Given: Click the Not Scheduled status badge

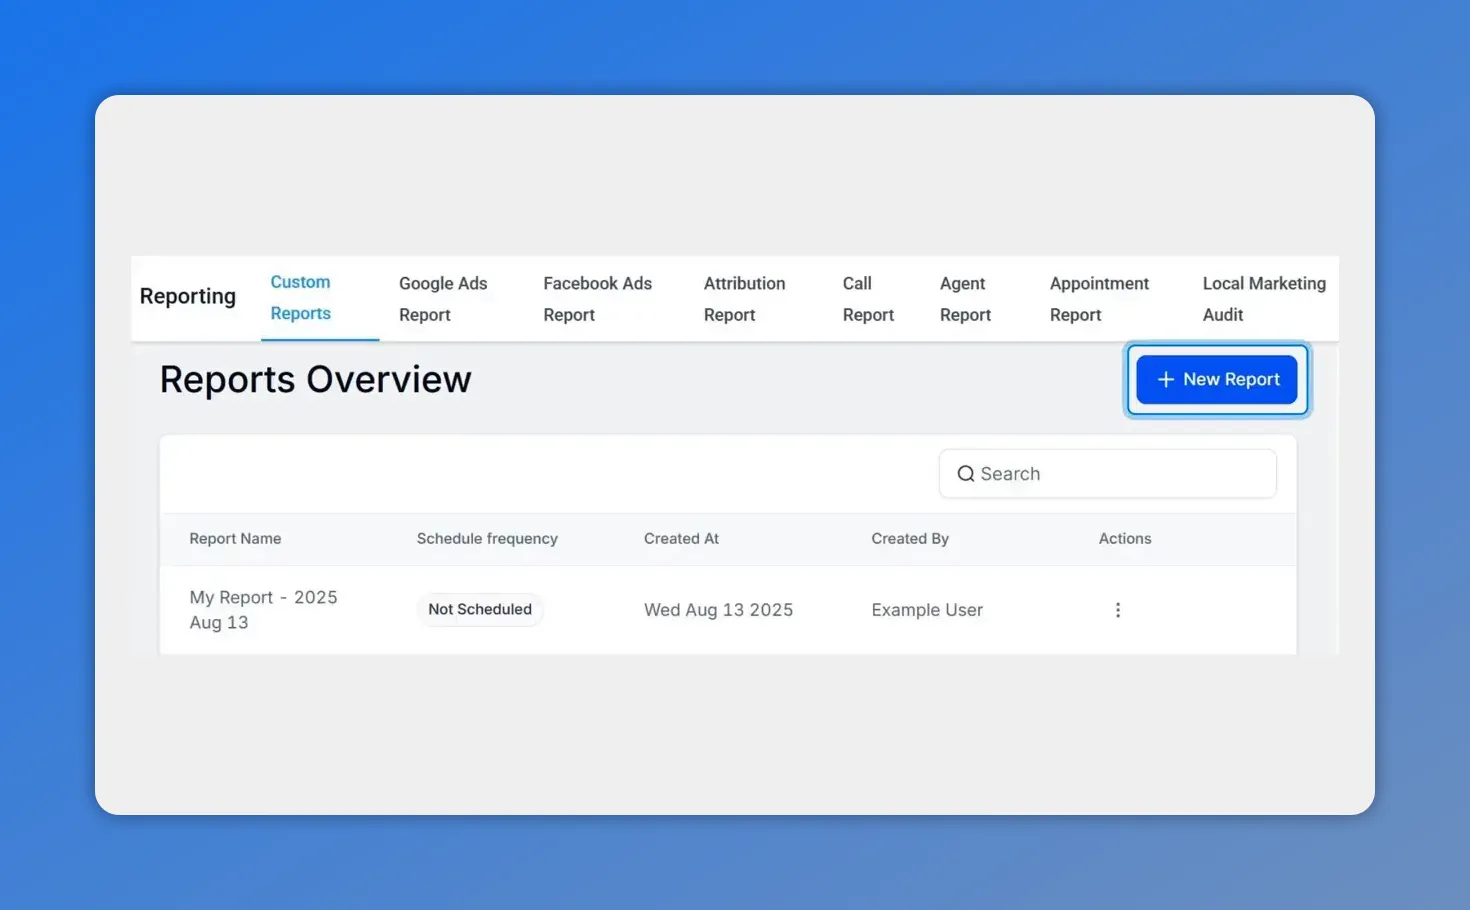Looking at the screenshot, I should click(x=480, y=609).
